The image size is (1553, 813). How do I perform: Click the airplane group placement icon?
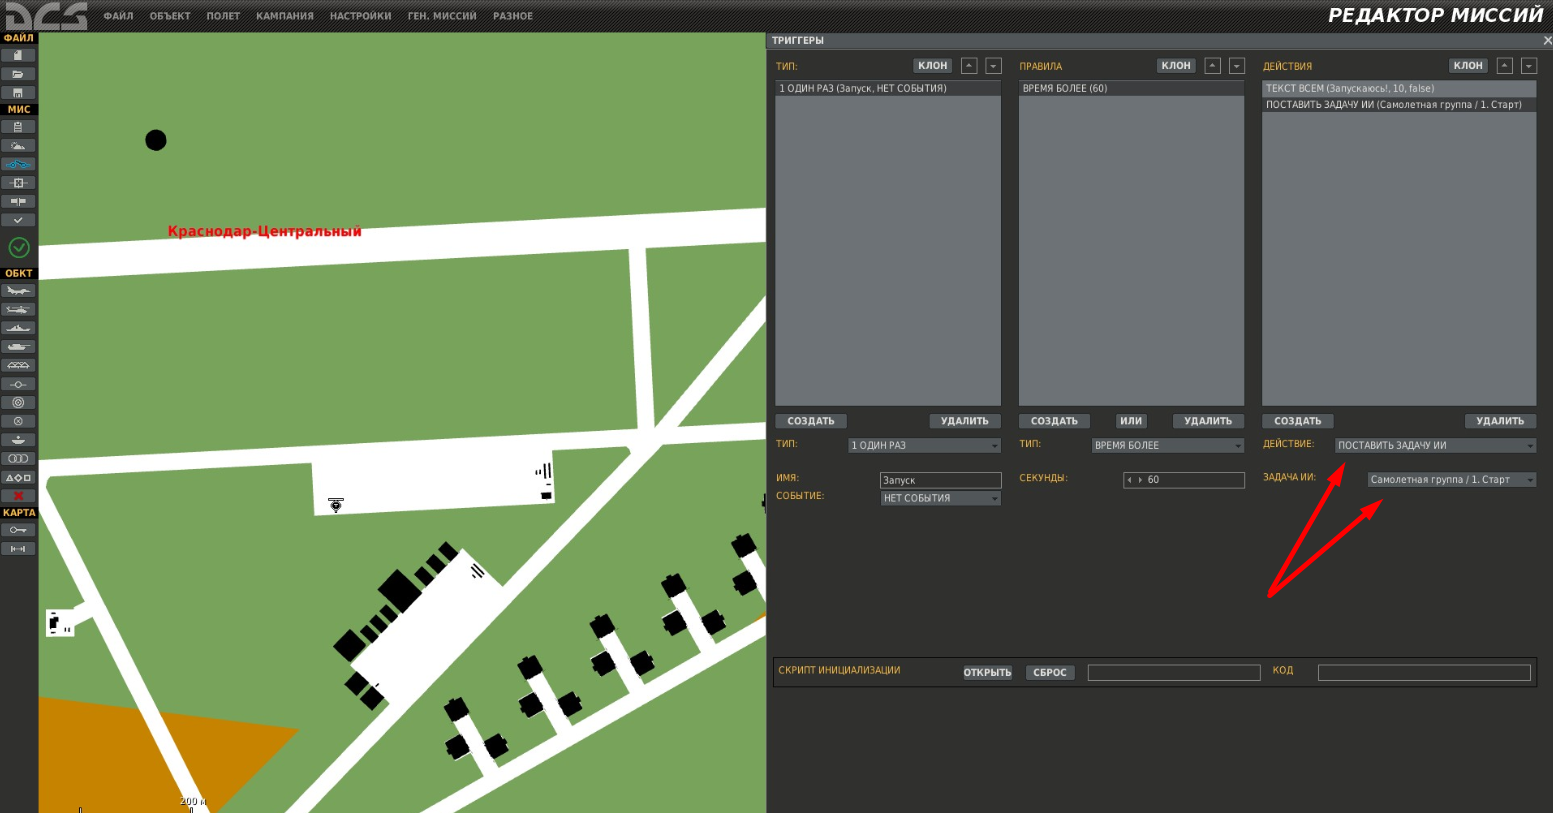18,291
